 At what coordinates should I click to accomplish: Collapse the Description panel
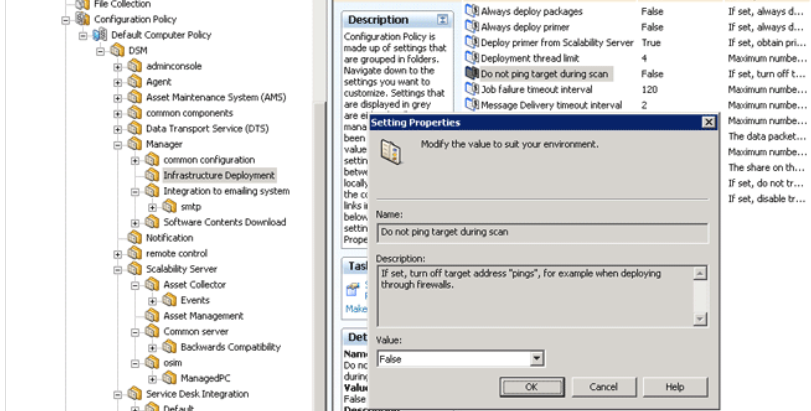(x=442, y=20)
